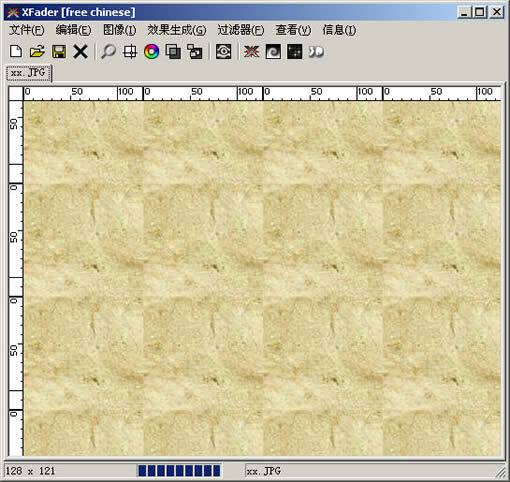Viewport: 510px width, 482px height.
Task: Open a file with folder icon
Action: pos(37,52)
